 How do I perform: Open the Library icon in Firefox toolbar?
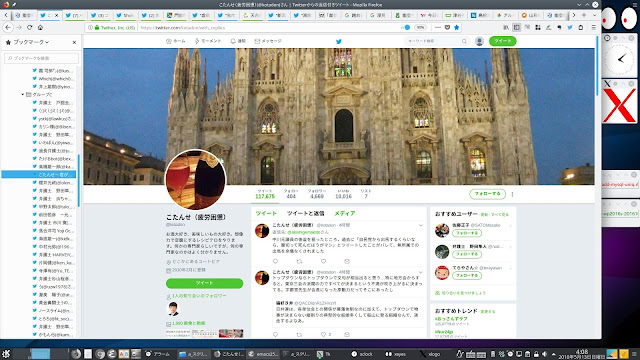tap(506, 27)
